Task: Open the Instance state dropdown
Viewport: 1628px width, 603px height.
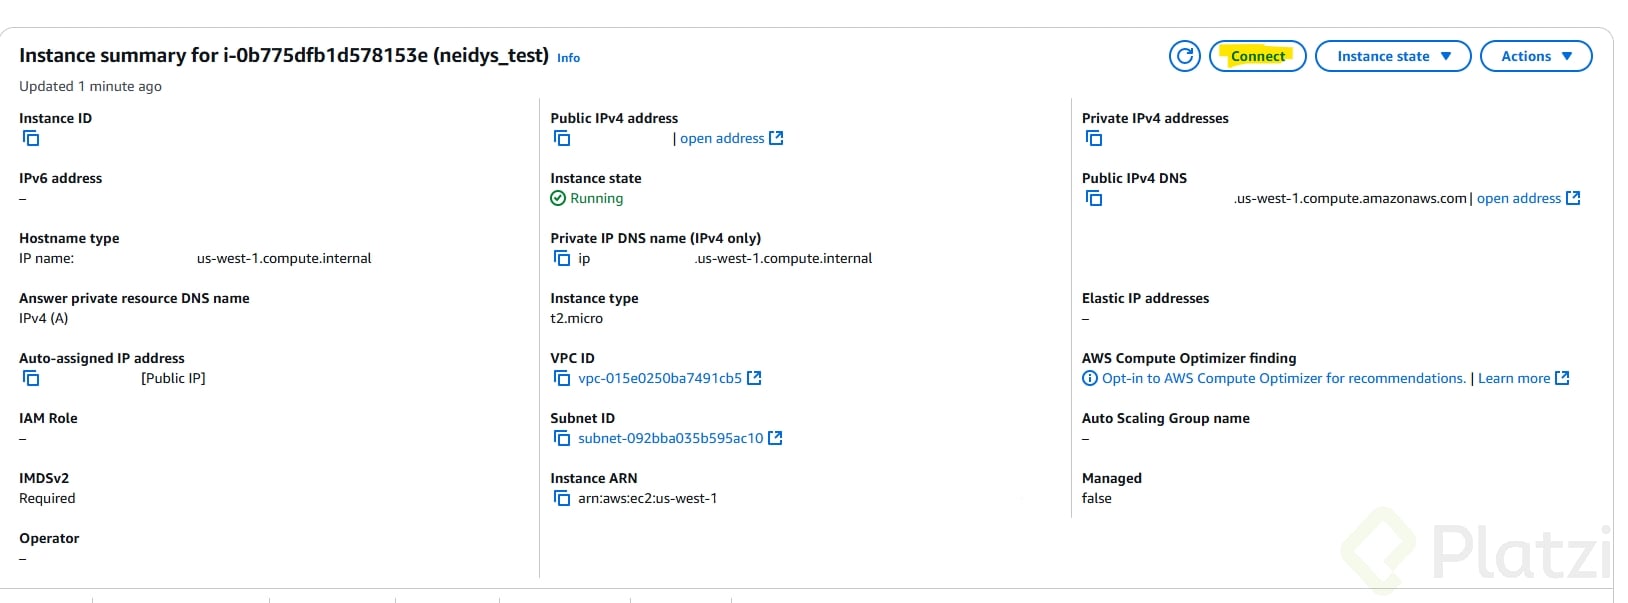Action: click(1392, 56)
